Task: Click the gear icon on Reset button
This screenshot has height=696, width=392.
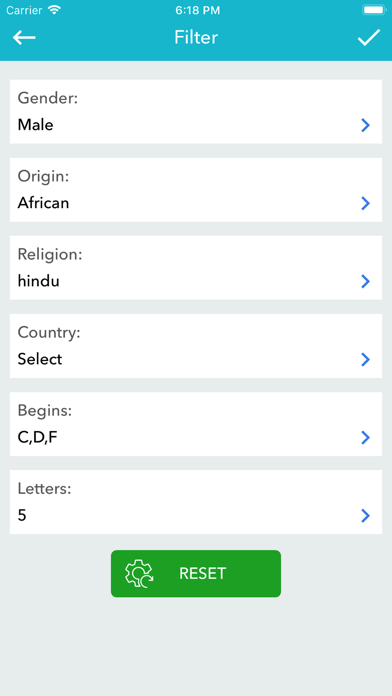Action: [x=139, y=573]
